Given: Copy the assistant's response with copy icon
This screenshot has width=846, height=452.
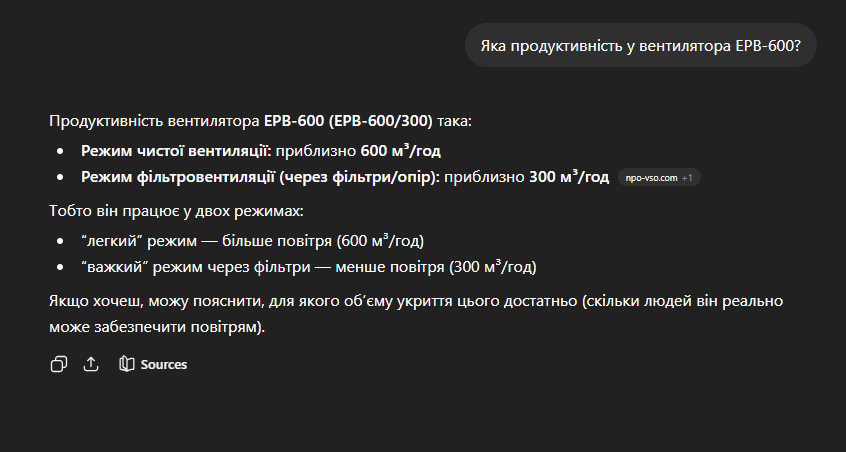Looking at the screenshot, I should (59, 364).
